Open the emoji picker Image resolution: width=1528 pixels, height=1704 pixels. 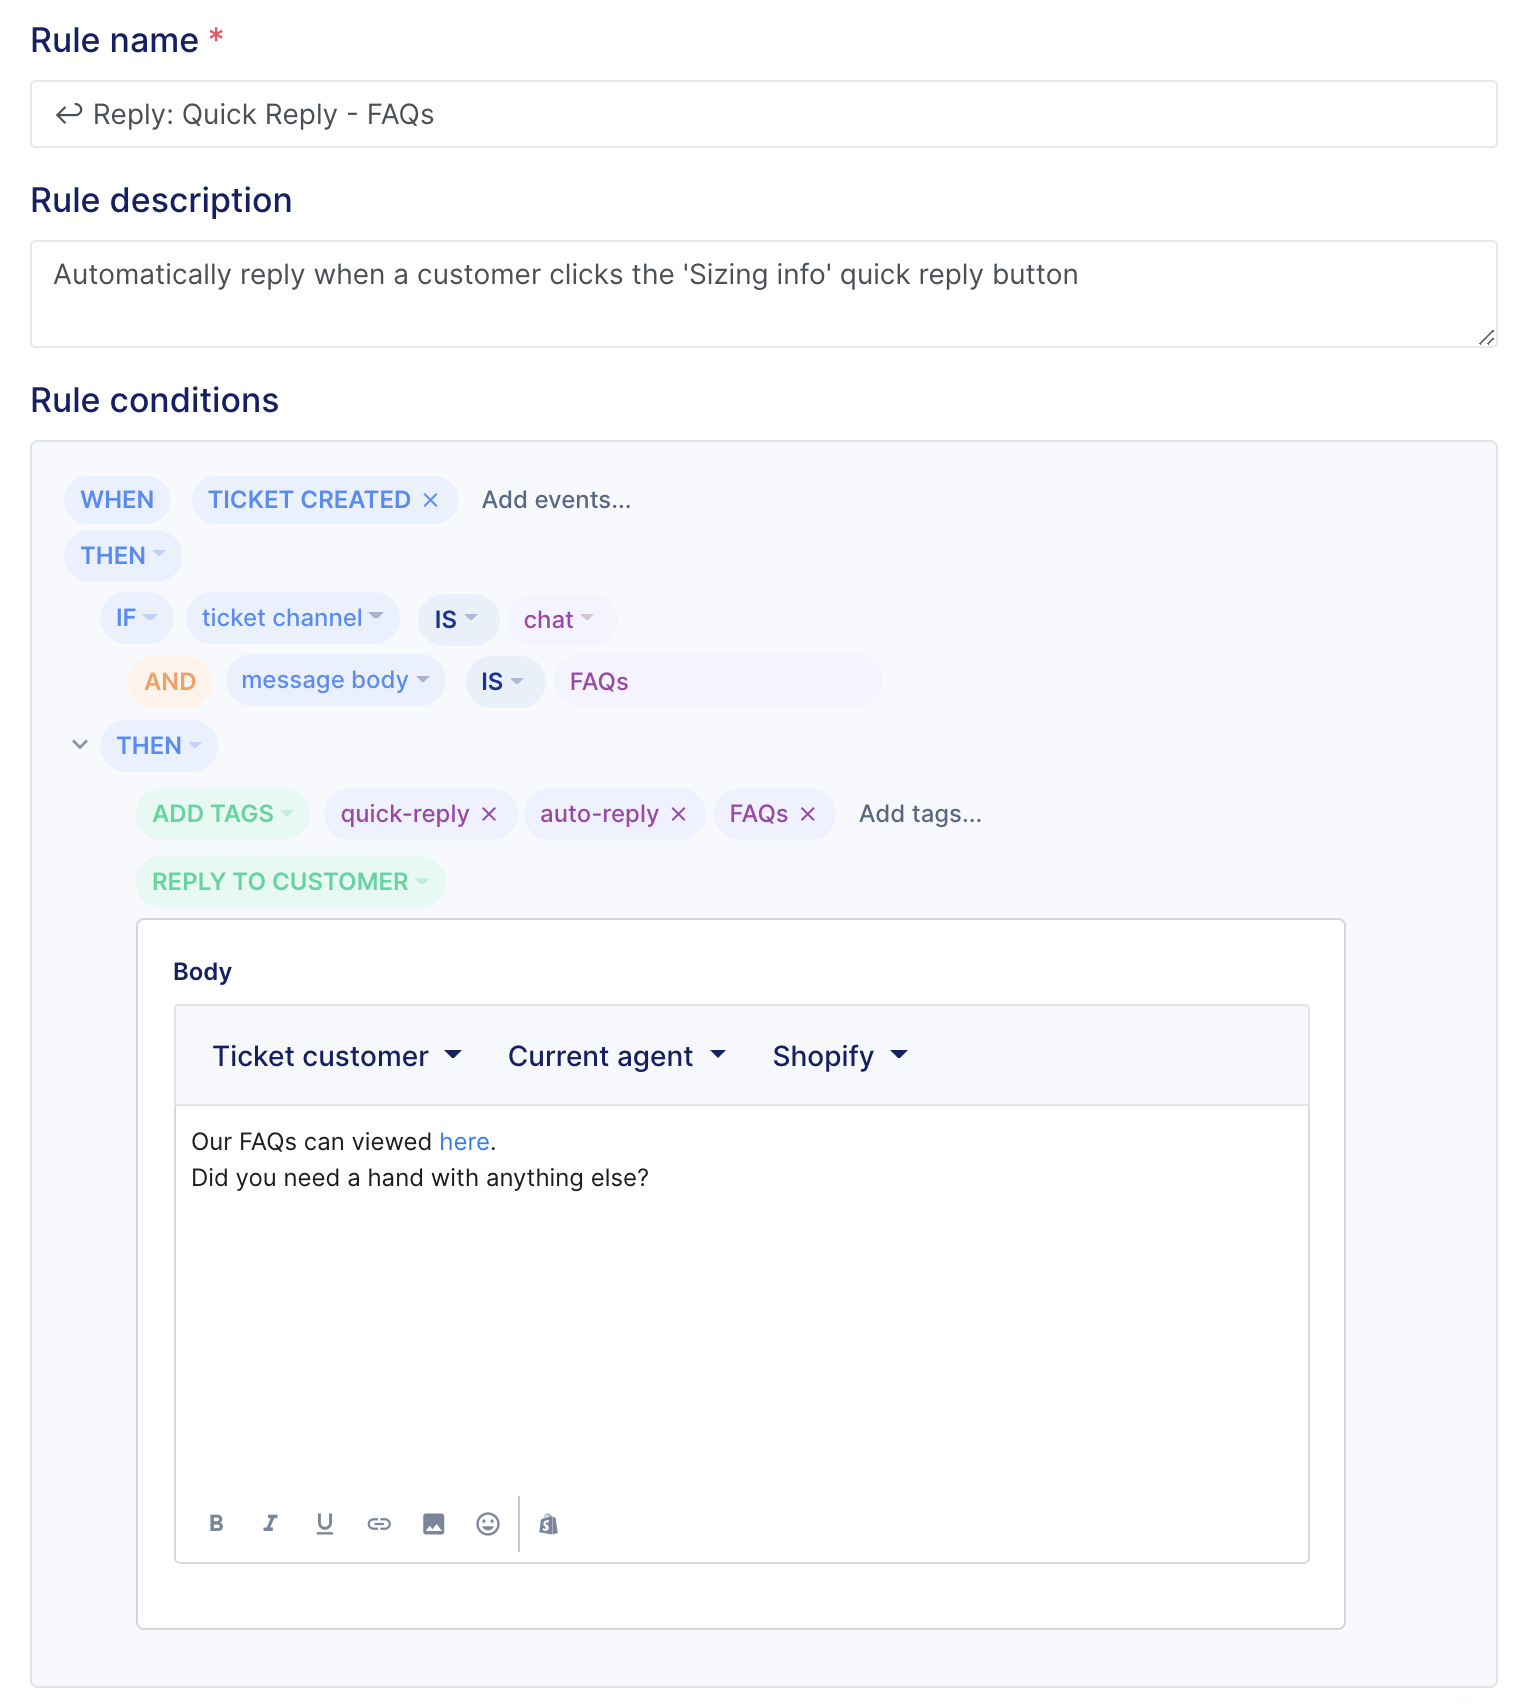[x=488, y=1523]
